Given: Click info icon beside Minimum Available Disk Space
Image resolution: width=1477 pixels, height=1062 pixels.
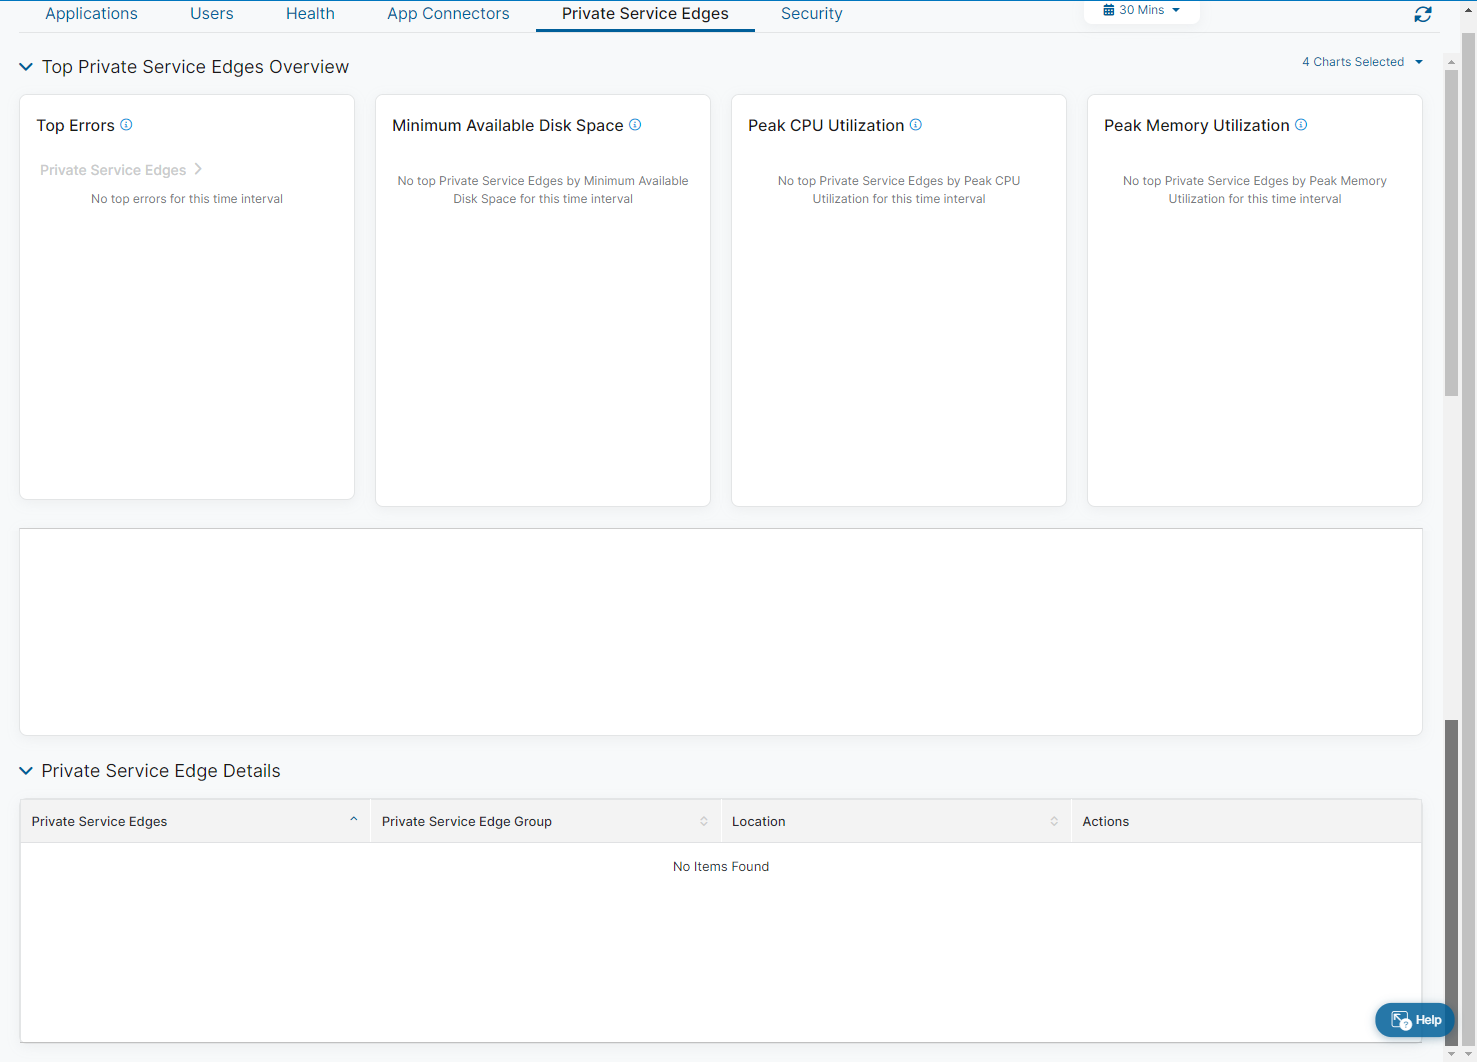Looking at the screenshot, I should 635,125.
